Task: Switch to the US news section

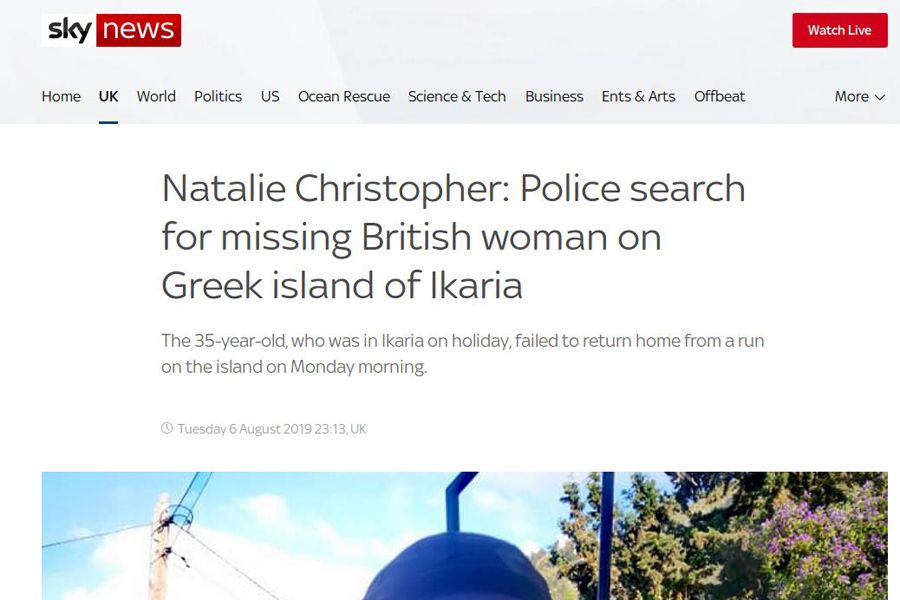Action: [270, 96]
